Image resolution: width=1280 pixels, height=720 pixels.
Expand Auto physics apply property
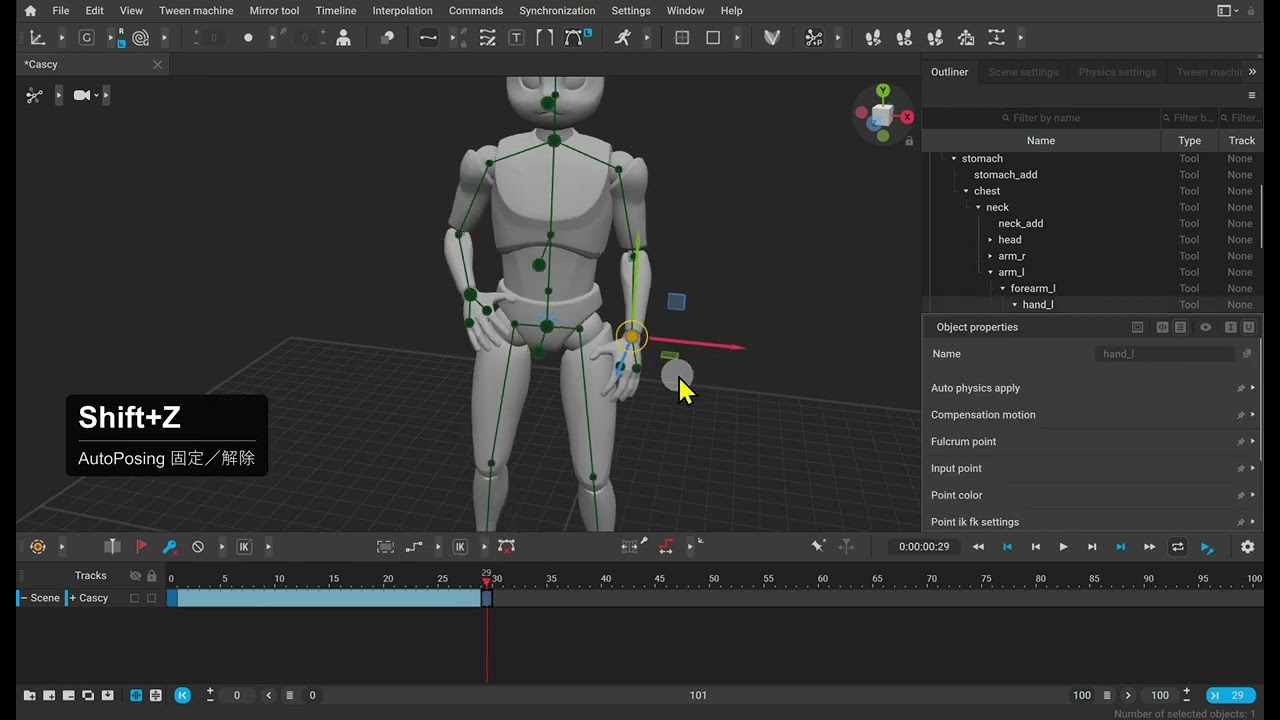pos(1253,388)
